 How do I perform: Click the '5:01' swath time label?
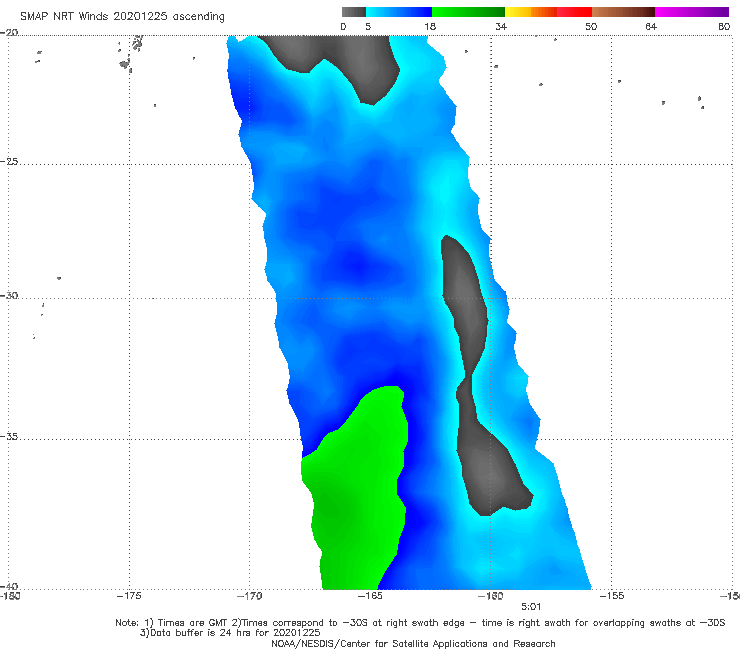[531, 607]
